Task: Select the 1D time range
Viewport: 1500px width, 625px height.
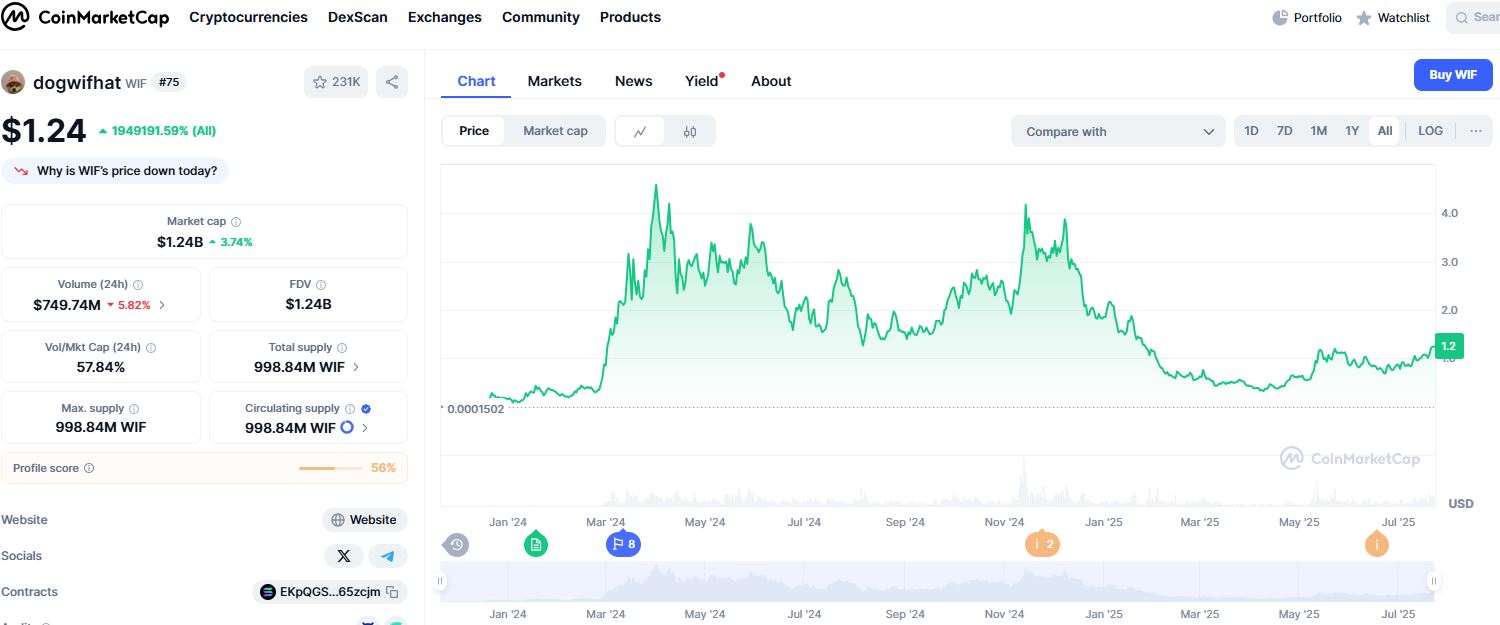Action: click(1251, 131)
